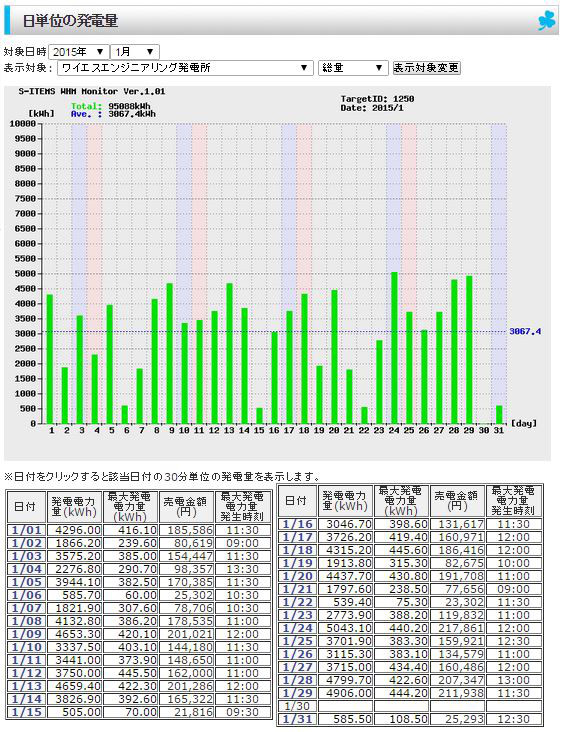Image resolution: width=565 pixels, height=732 pixels.
Task: Open the 1/14 date link
Action: (27, 699)
